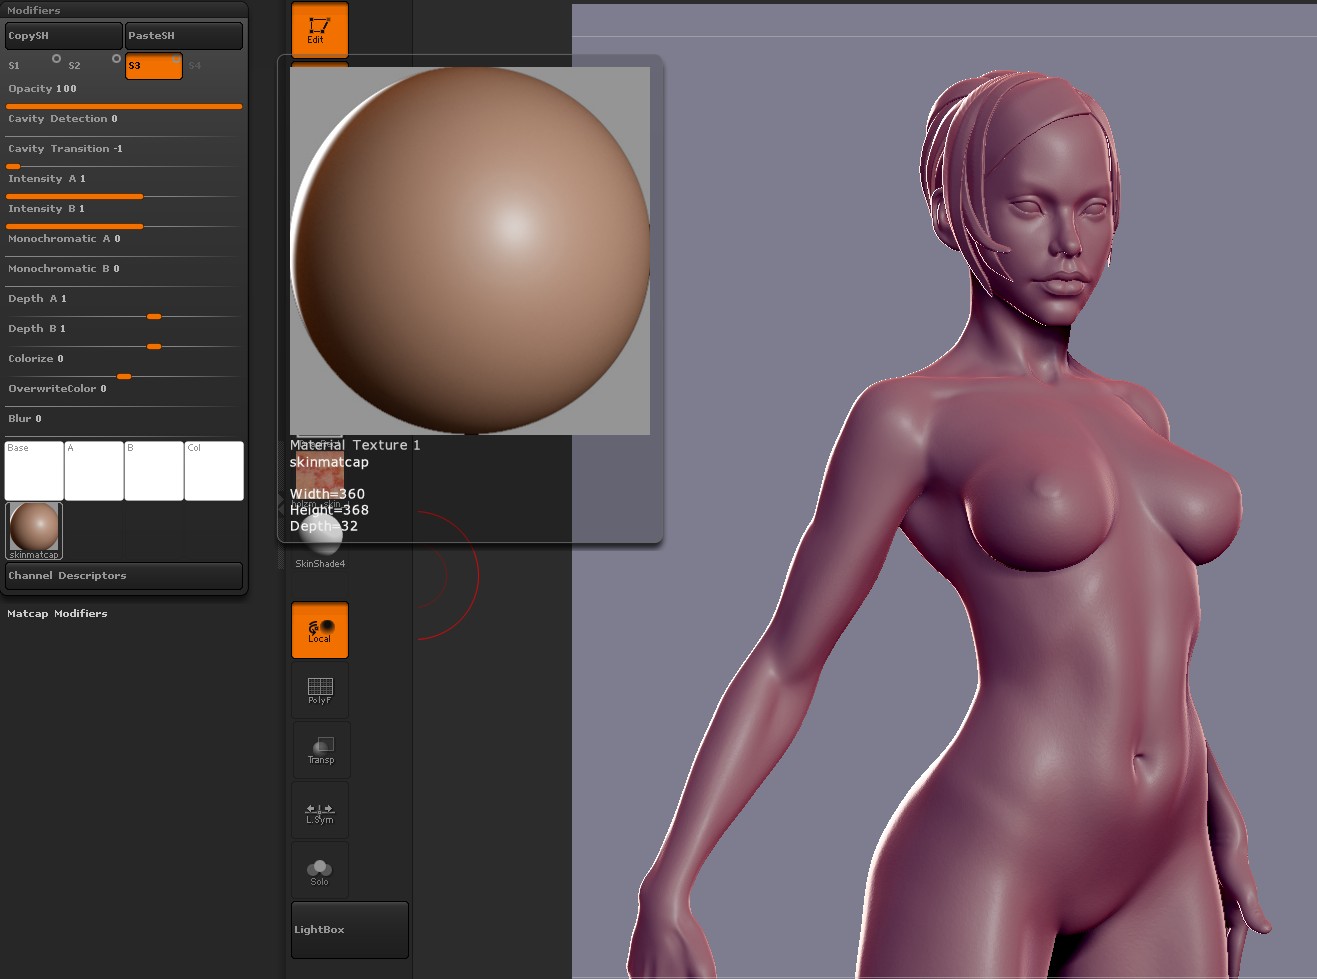1317x979 pixels.
Task: Select shader slot S3
Action: (153, 66)
